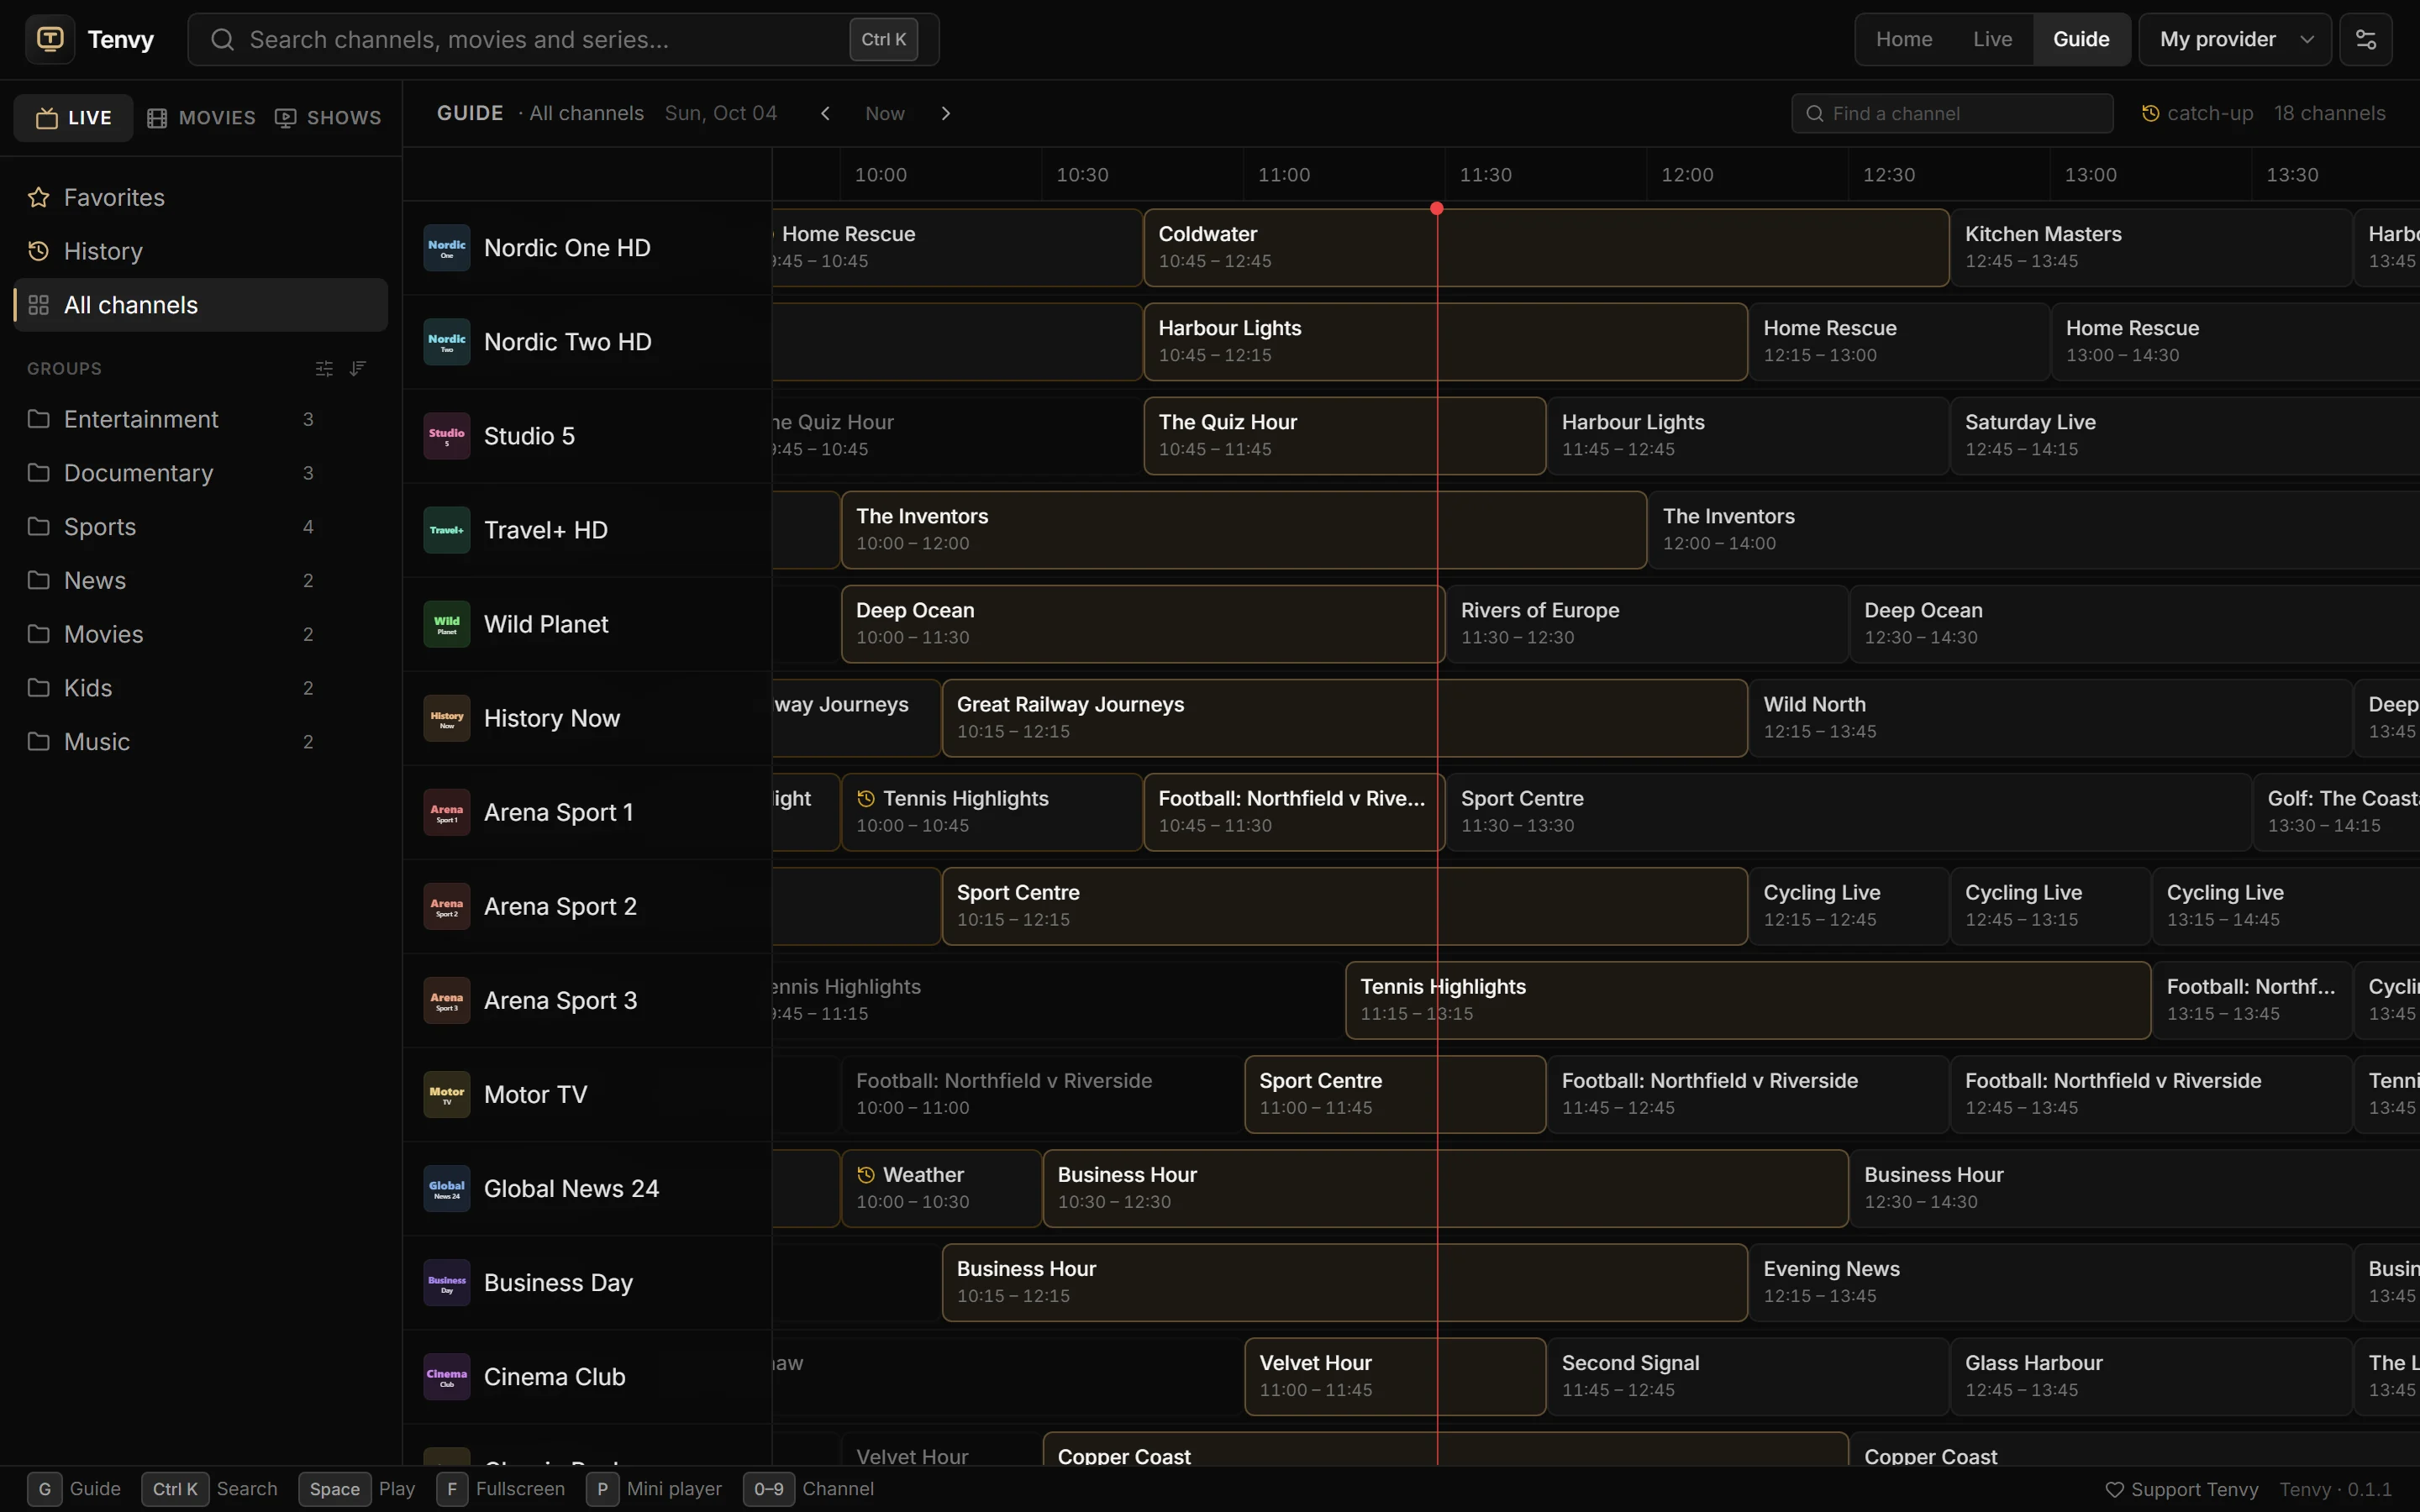
Task: Click the Tenvy logo icon
Action: [x=50, y=39]
